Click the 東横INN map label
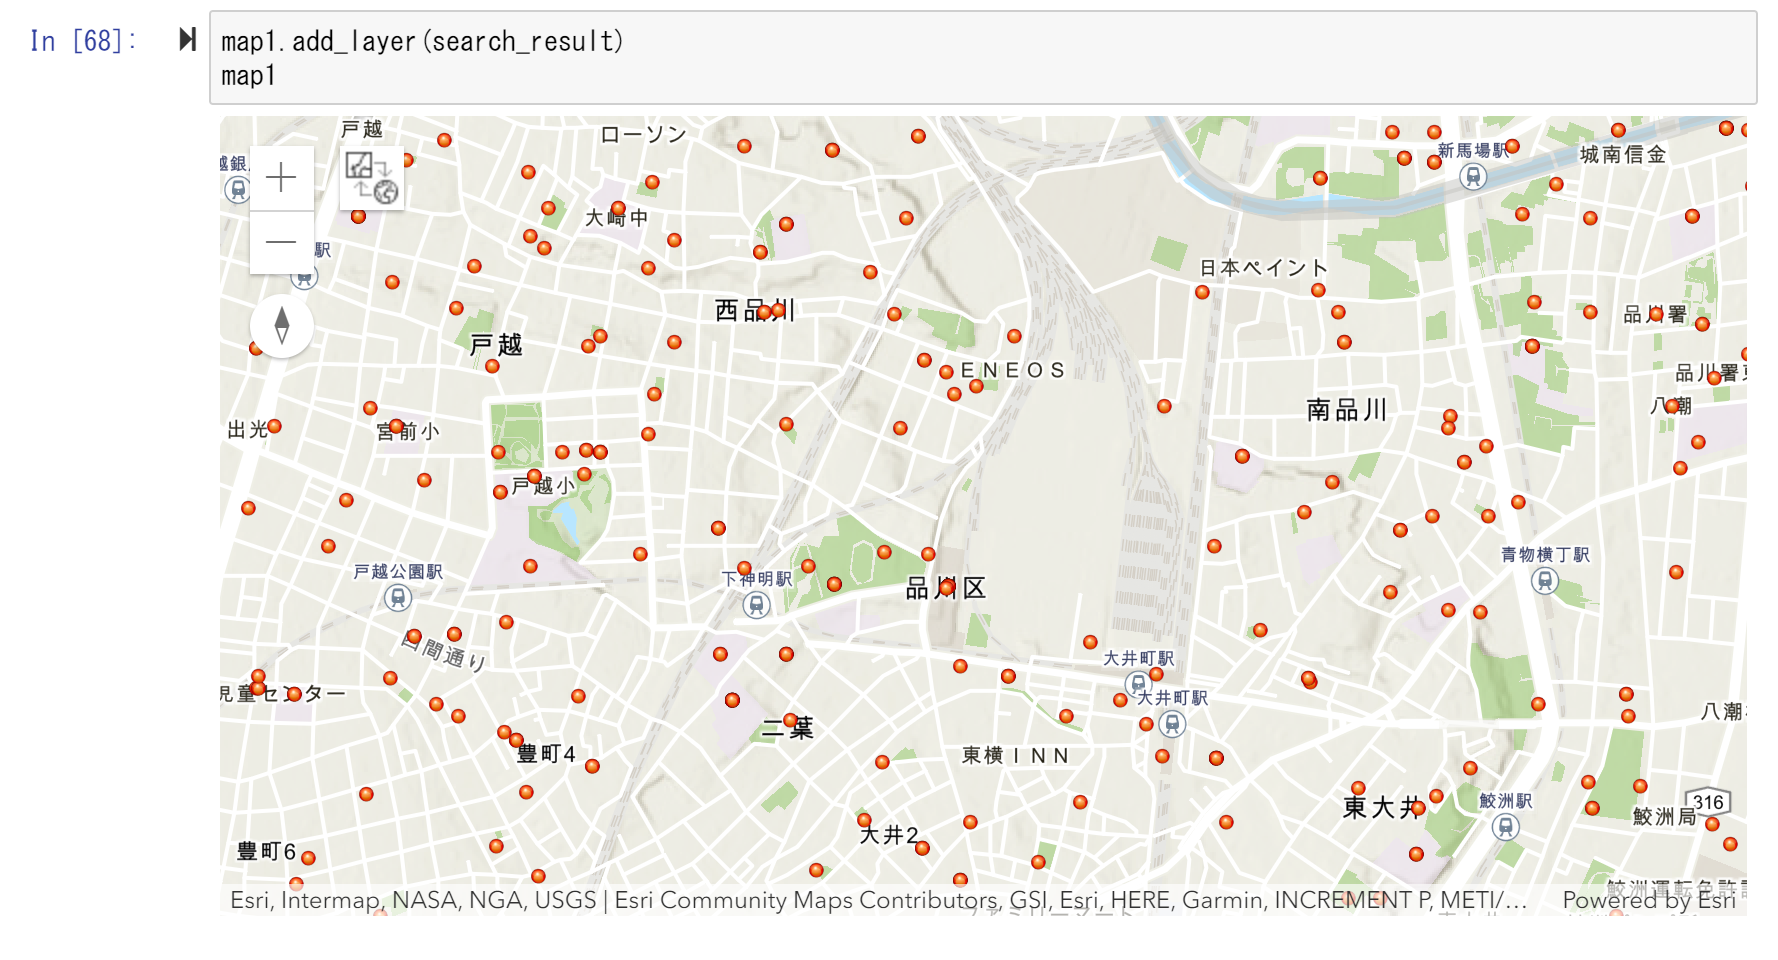Screen dimensions: 1778x960 coord(1015,756)
